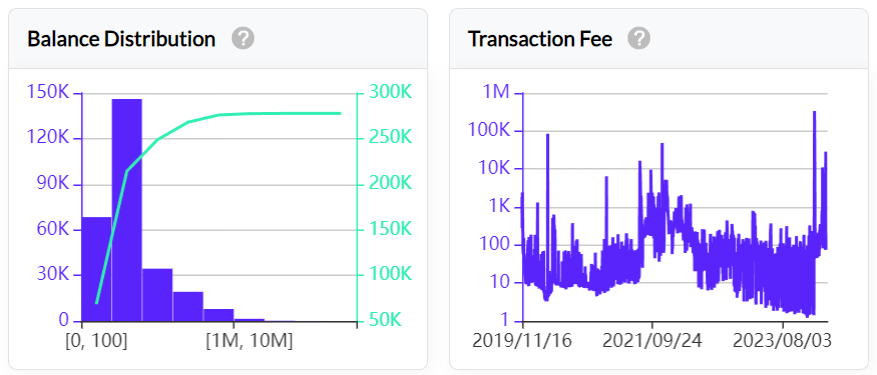Click the 2019/11/16 date axis label
Image resolution: width=877 pixels, height=375 pixels.
(x=522, y=341)
